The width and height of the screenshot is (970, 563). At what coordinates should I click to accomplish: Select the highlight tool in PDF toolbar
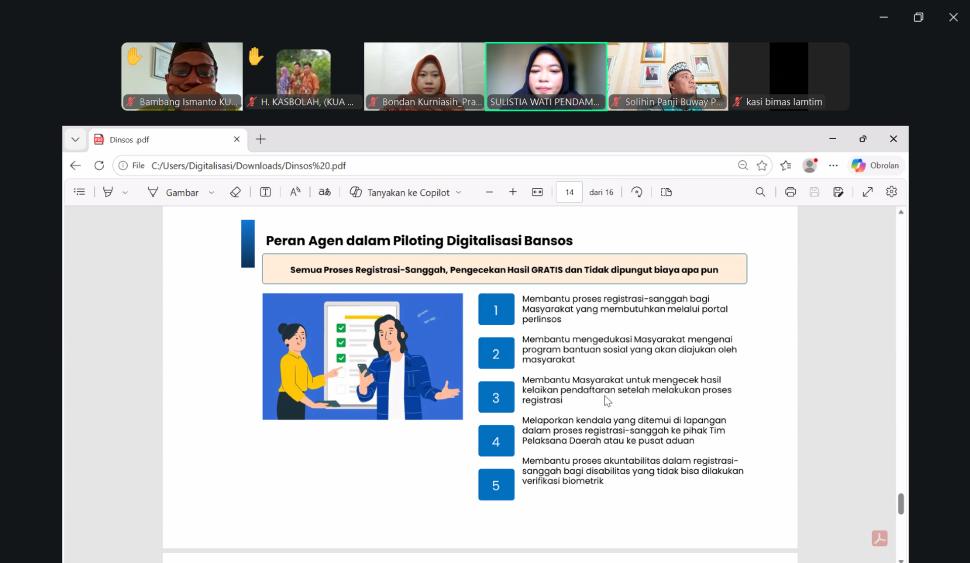(x=108, y=192)
